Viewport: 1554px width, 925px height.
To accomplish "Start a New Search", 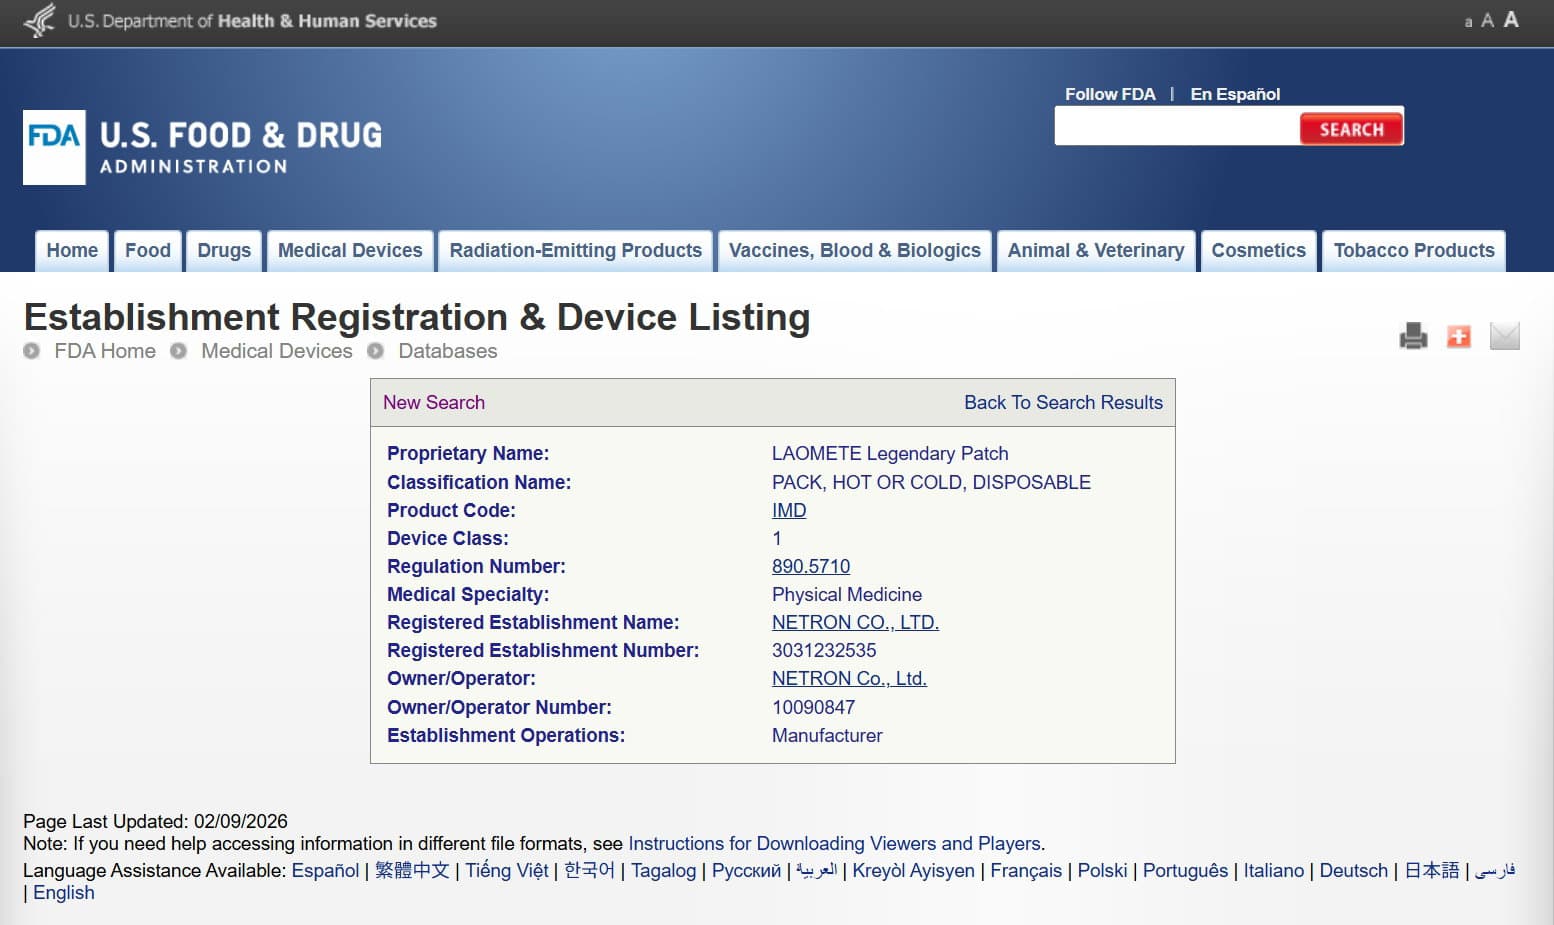I will (x=434, y=402).
